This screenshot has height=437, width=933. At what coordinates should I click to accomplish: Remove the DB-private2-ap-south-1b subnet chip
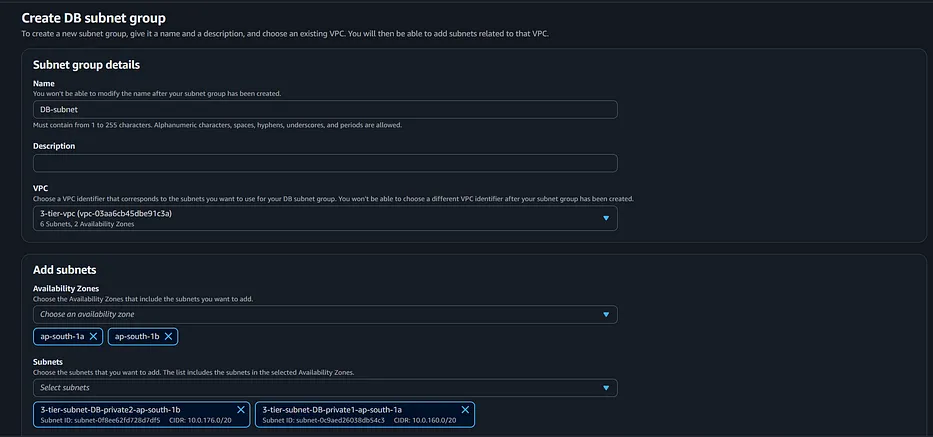[241, 410]
